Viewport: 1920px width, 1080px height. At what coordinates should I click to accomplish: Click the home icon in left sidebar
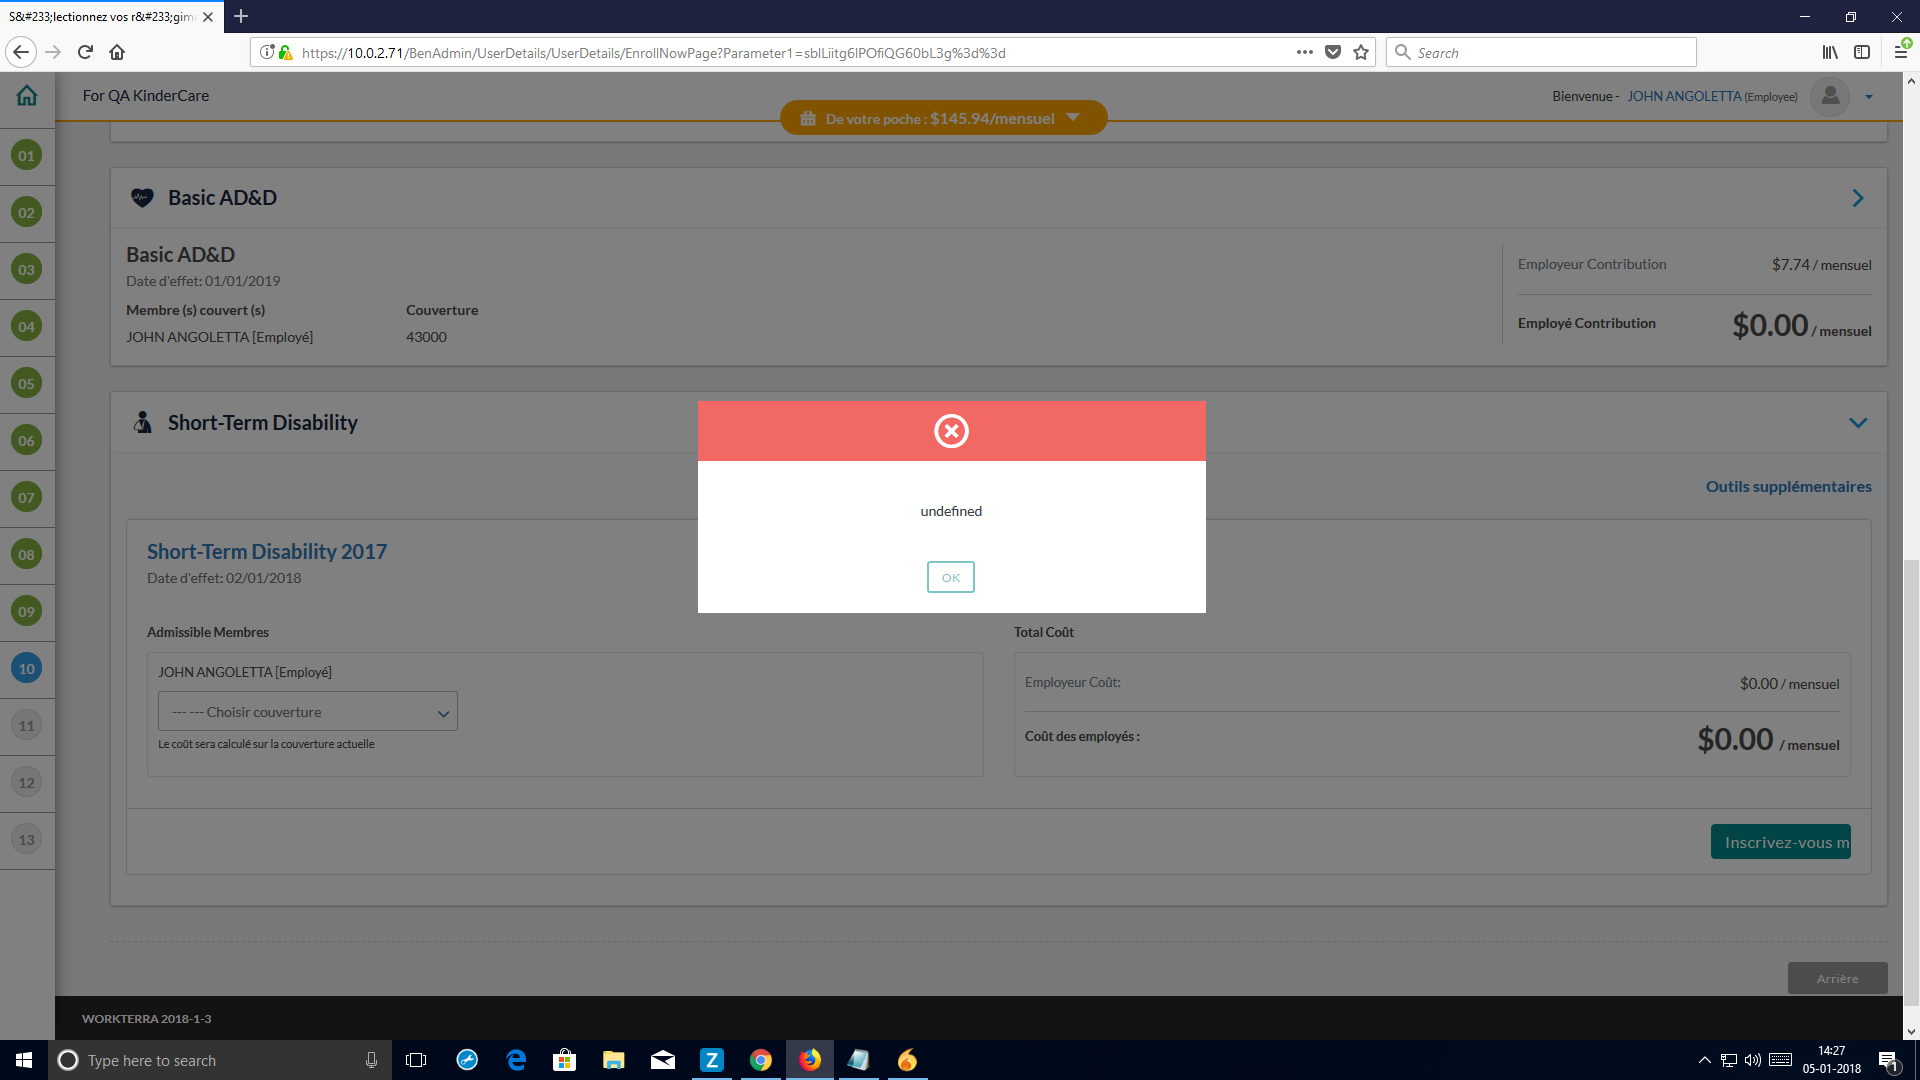click(x=27, y=96)
